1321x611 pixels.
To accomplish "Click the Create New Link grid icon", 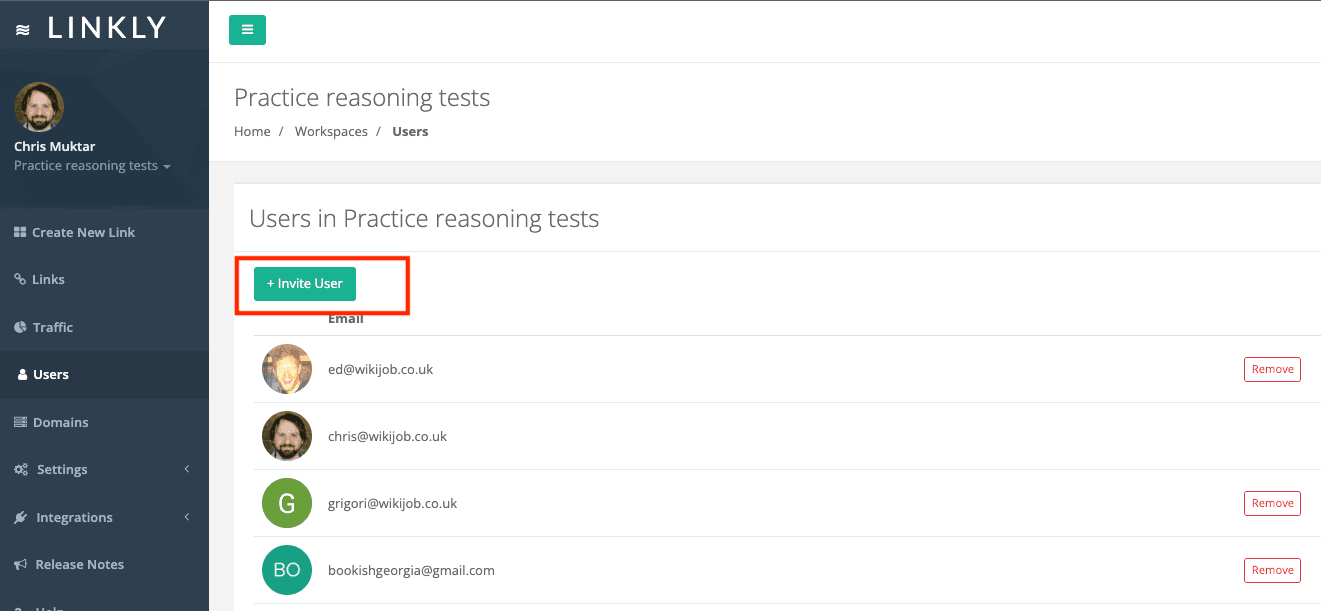I will 20,232.
